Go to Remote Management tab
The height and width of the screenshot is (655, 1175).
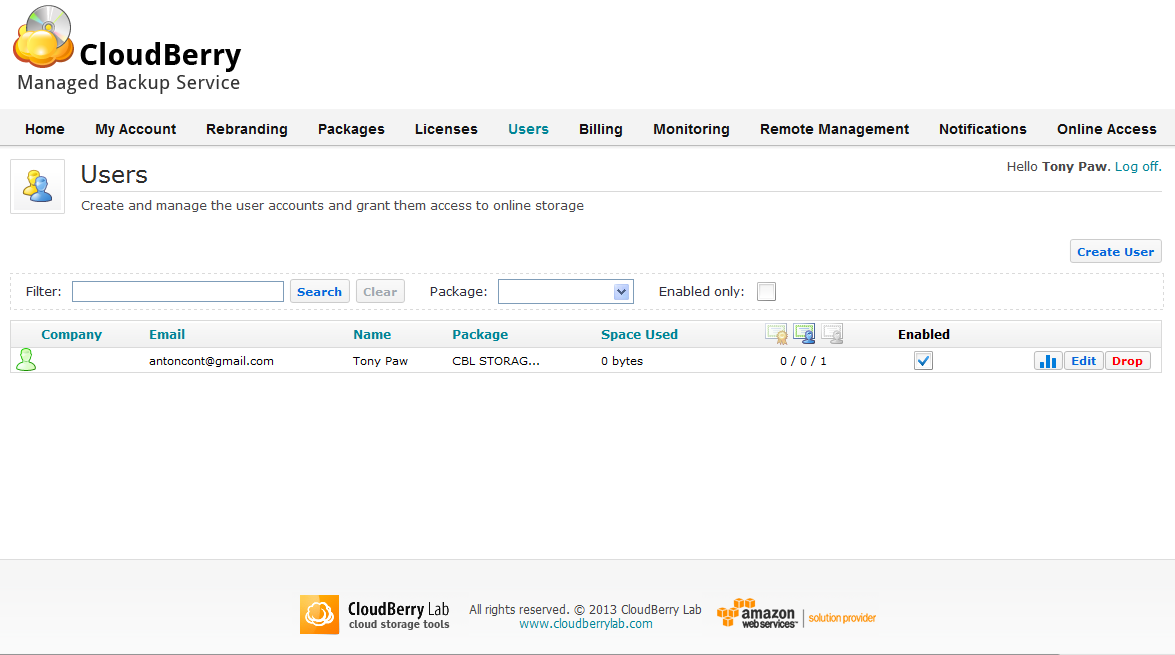pyautogui.click(x=834, y=129)
